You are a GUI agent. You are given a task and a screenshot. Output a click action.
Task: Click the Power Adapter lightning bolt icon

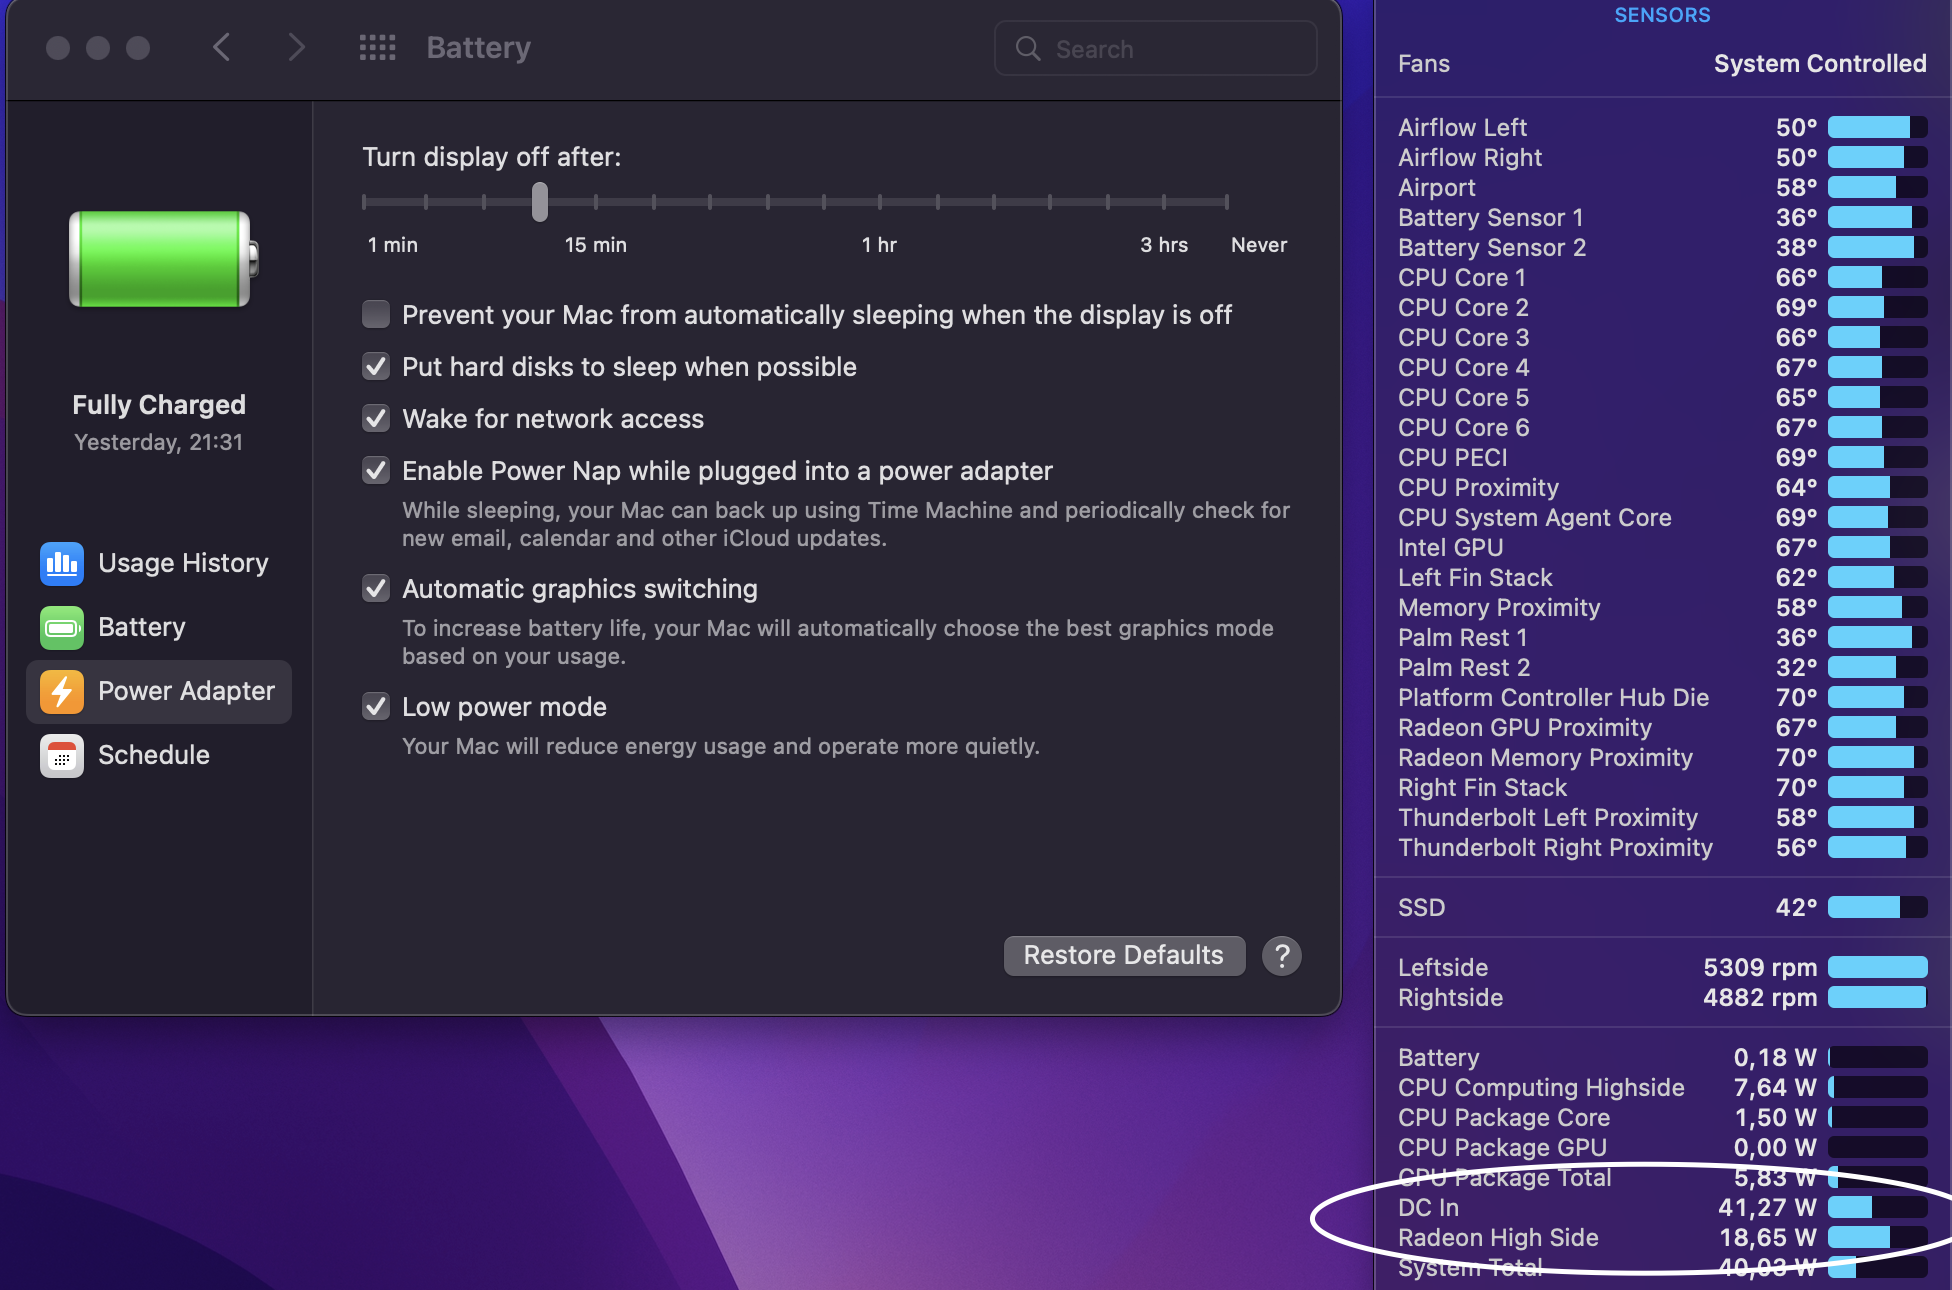[62, 691]
